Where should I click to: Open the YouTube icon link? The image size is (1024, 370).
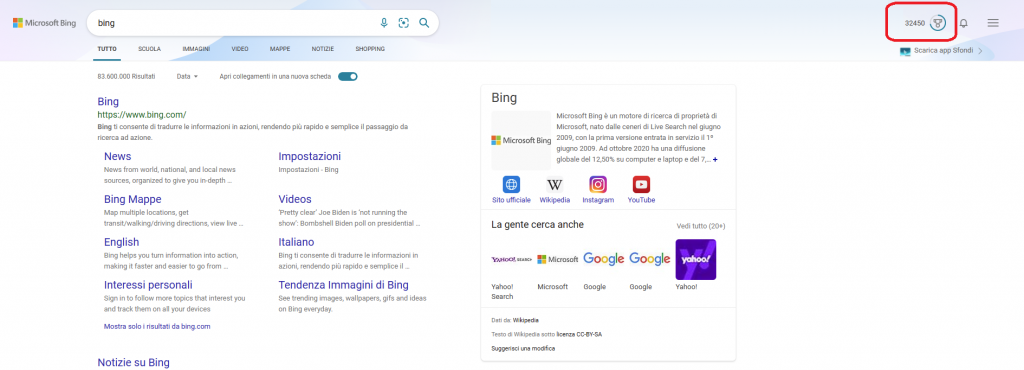pos(641,184)
